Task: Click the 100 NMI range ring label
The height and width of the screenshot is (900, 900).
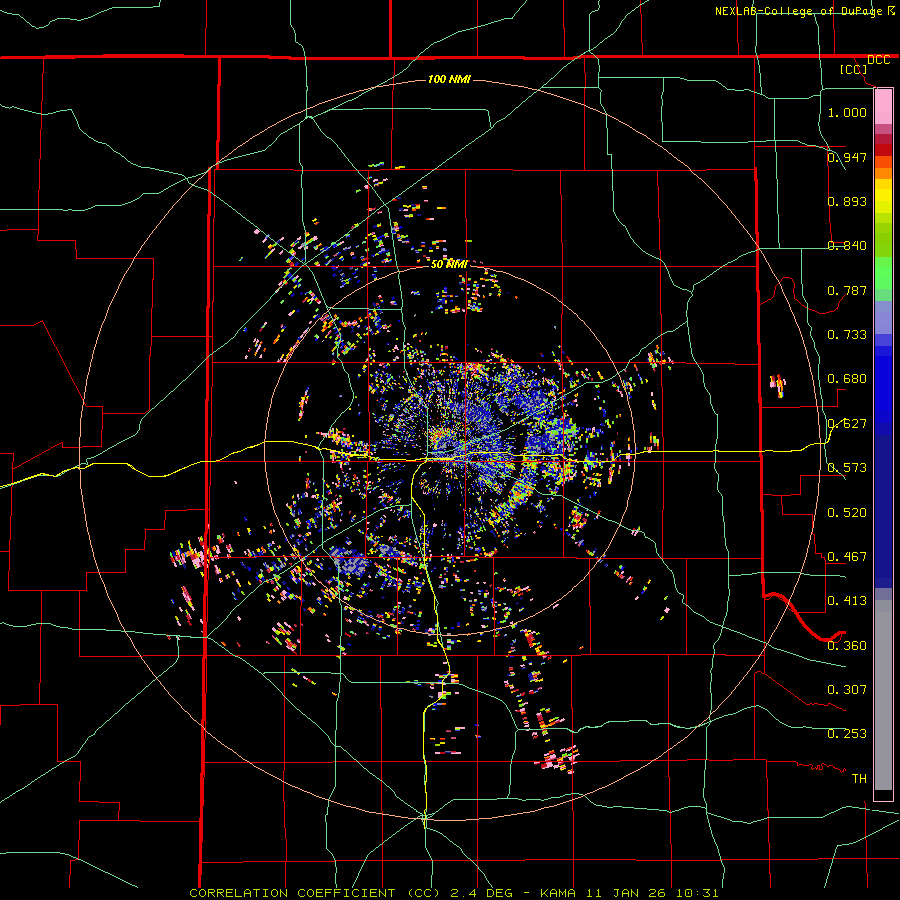Action: 449,79
